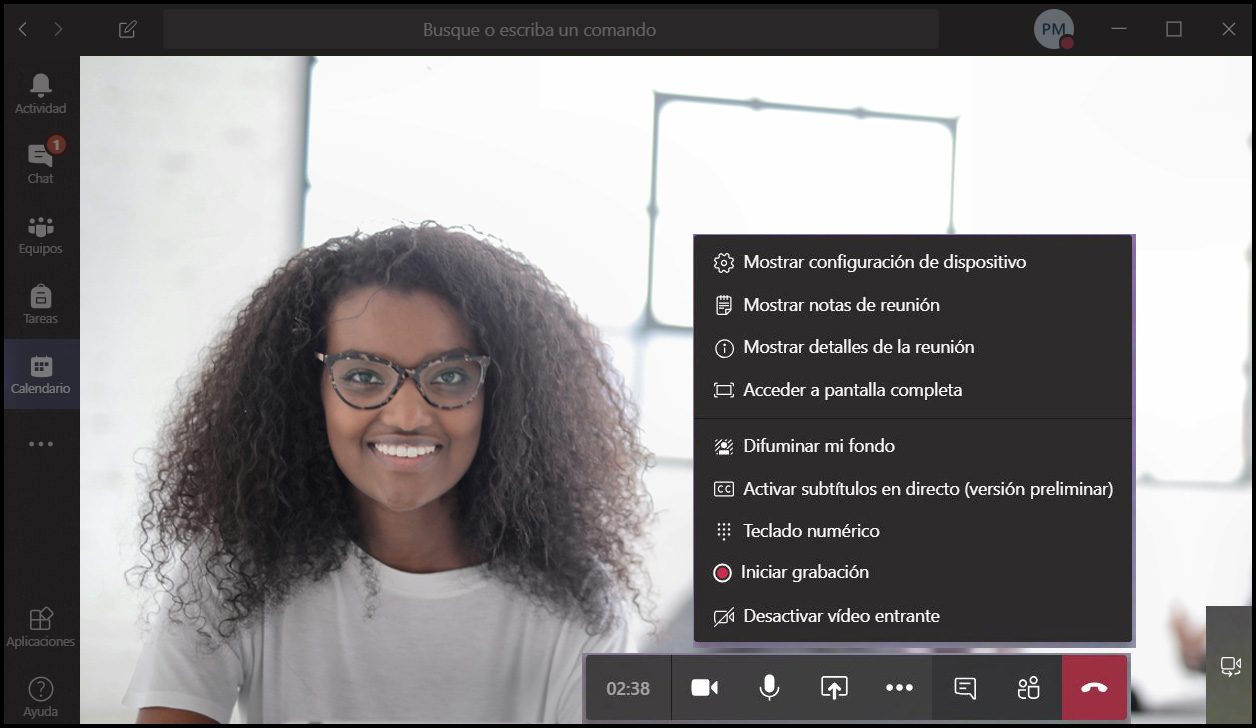This screenshot has width=1256, height=728.
Task: Open the Equipos teams section
Action: [x=40, y=233]
